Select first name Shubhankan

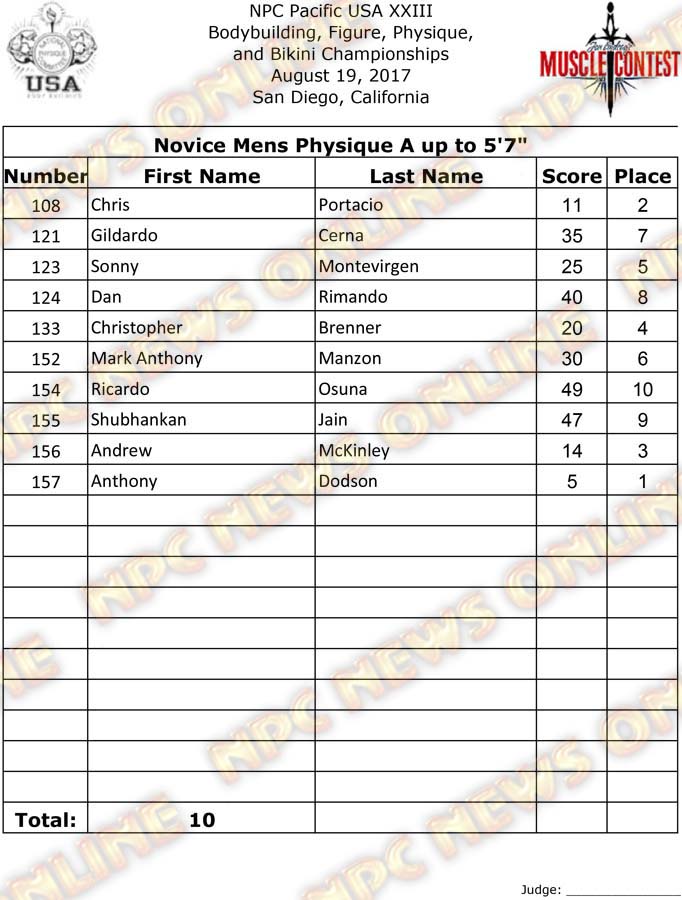pyautogui.click(x=139, y=420)
